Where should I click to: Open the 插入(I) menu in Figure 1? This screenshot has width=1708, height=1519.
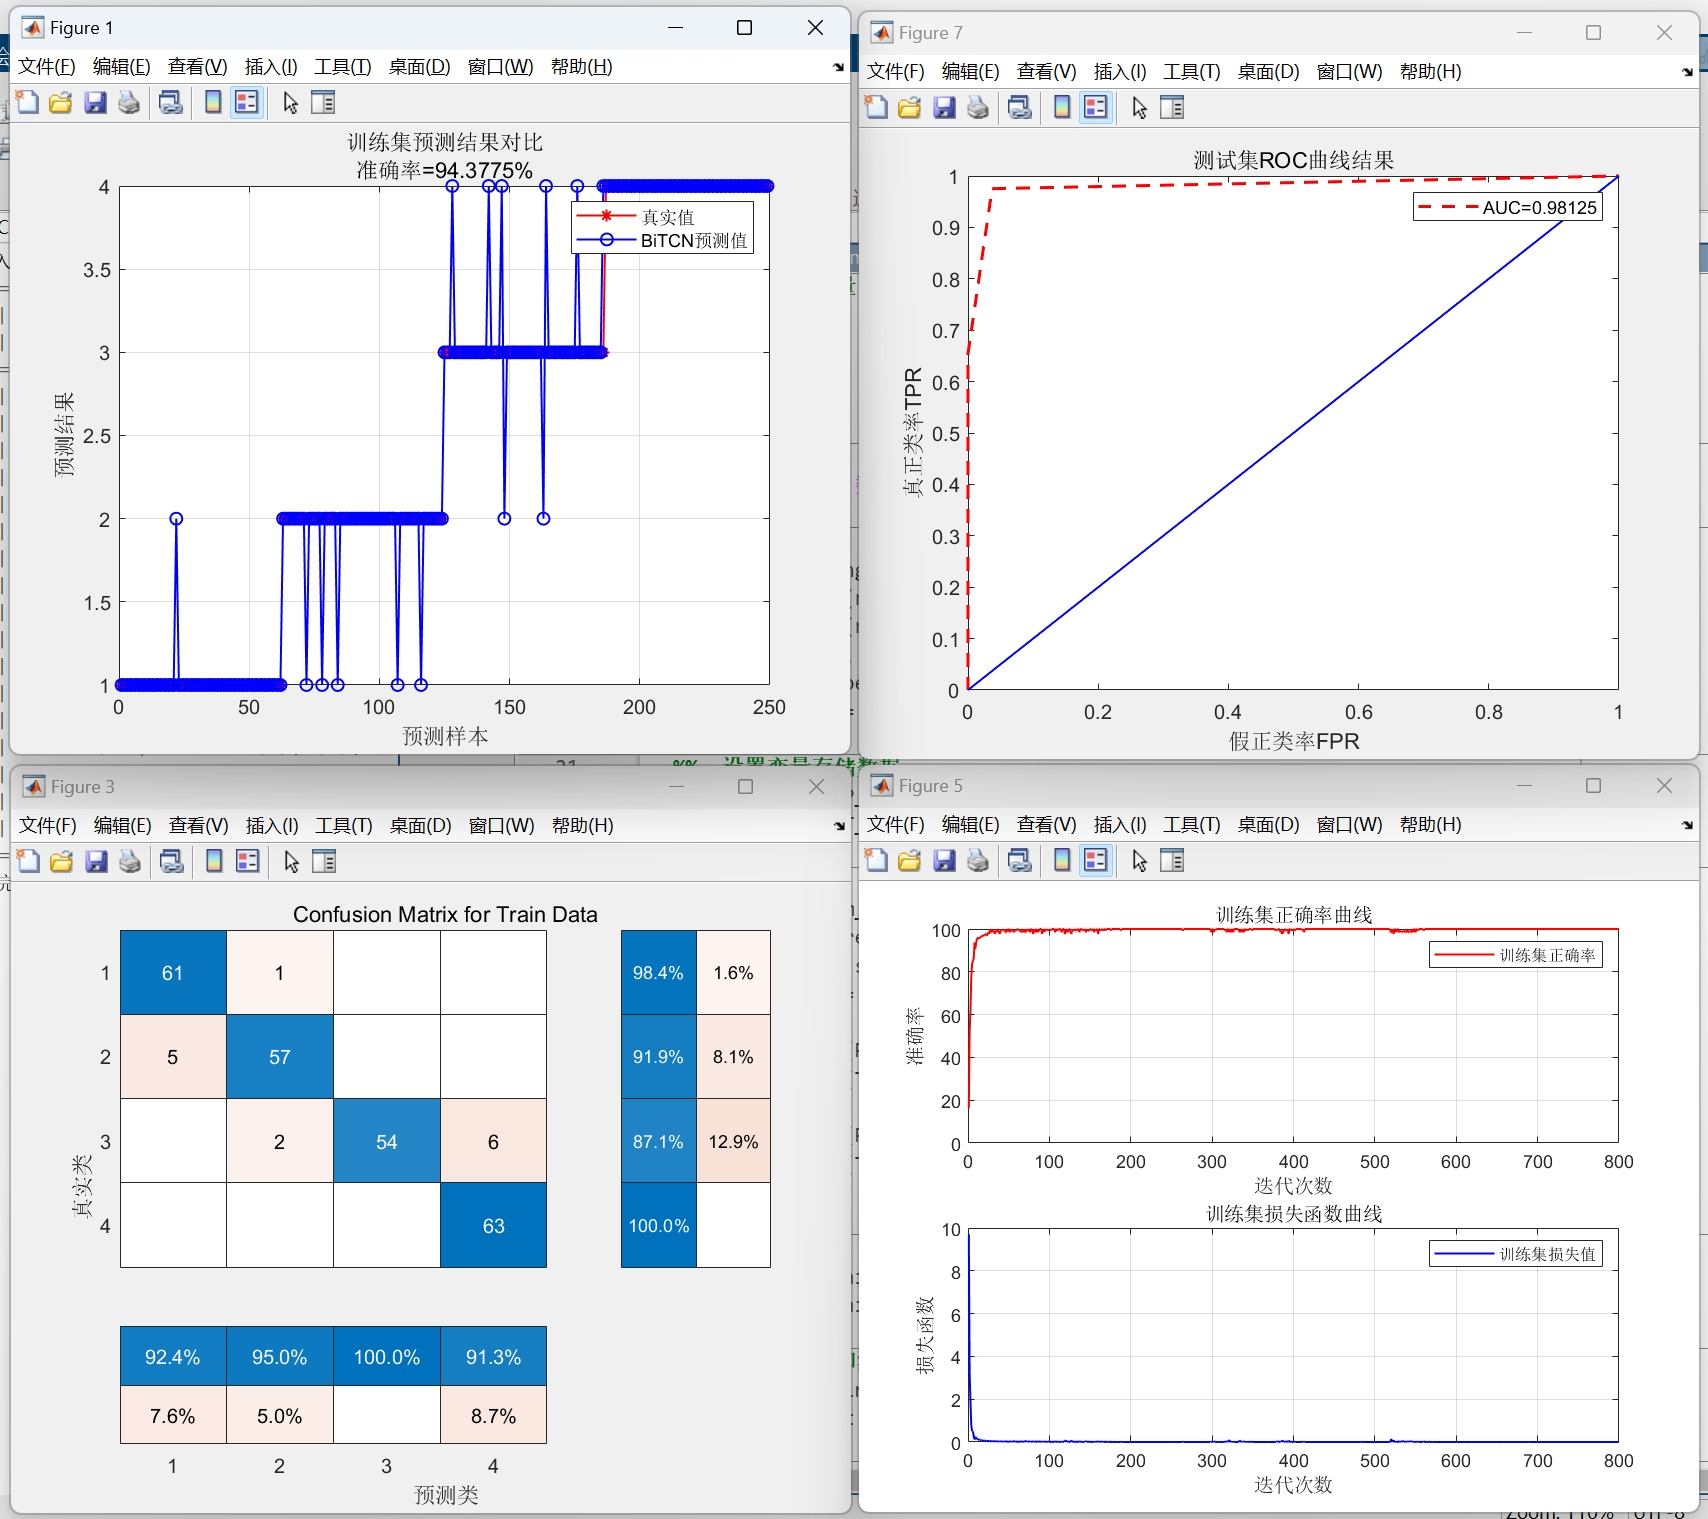[x=269, y=67]
